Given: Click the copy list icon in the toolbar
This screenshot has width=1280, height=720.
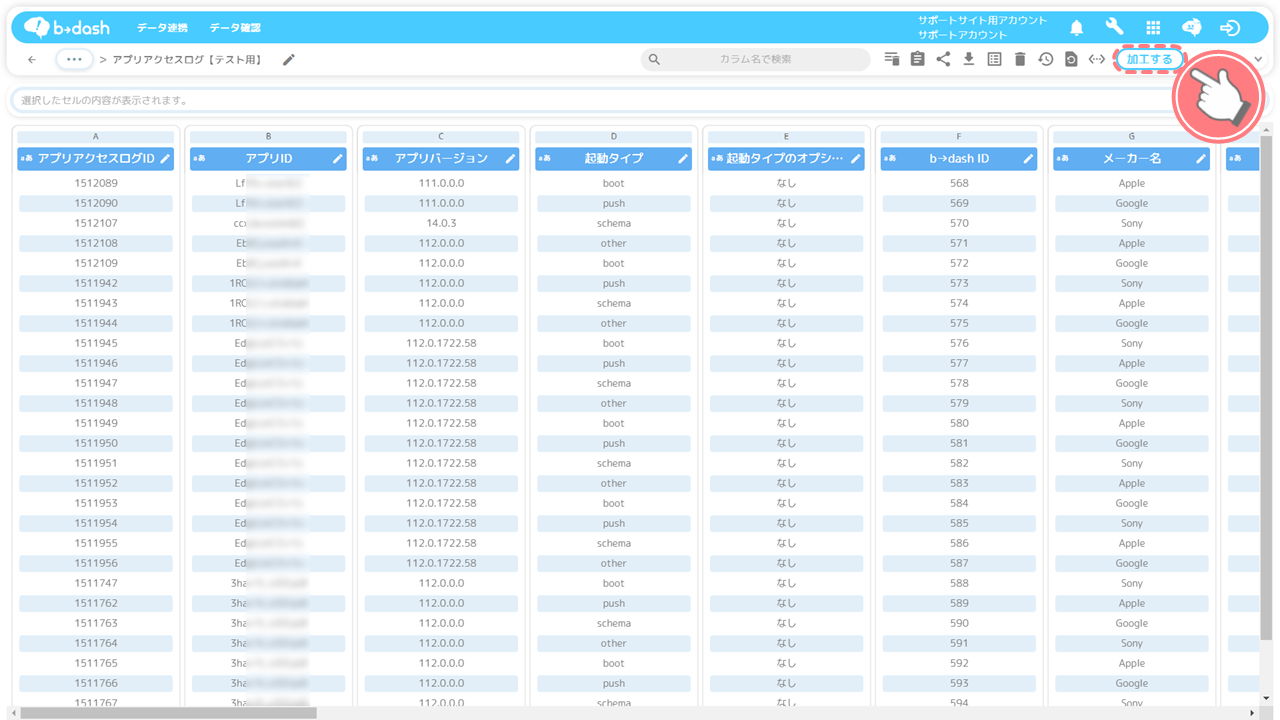Looking at the screenshot, I should pos(892,60).
